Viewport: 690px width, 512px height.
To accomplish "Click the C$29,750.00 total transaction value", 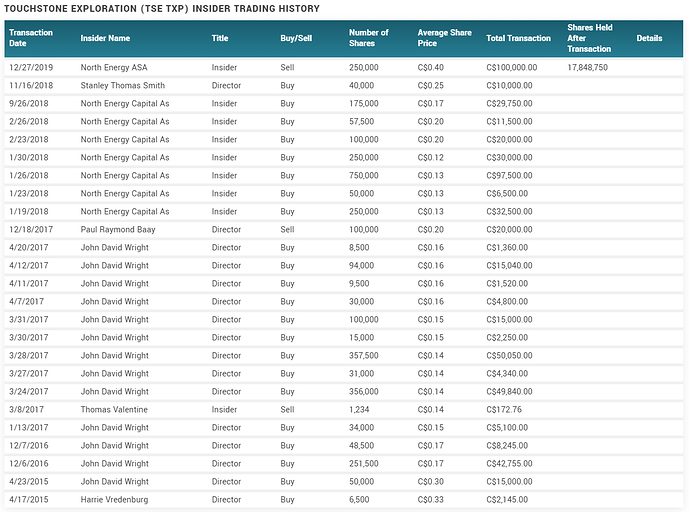I will tap(509, 103).
